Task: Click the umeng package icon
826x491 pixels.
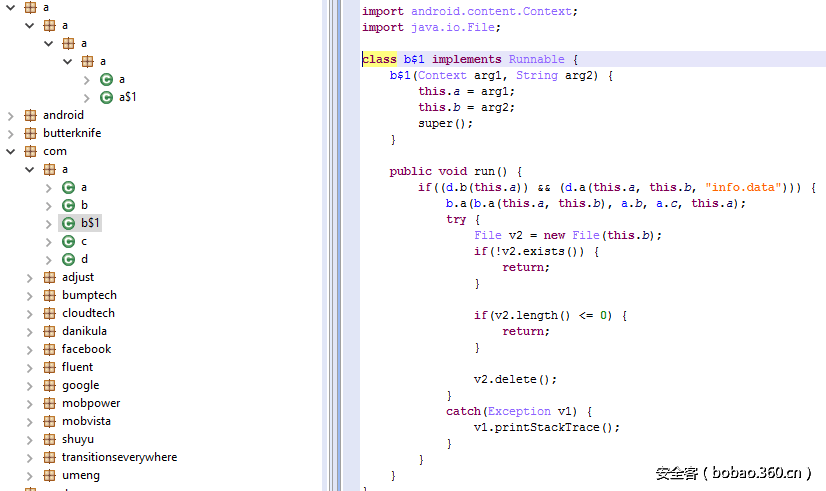Action: click(49, 475)
